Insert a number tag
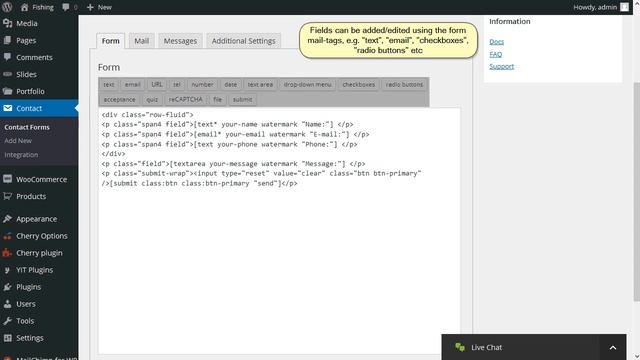This screenshot has width=640, height=360. [202, 84]
